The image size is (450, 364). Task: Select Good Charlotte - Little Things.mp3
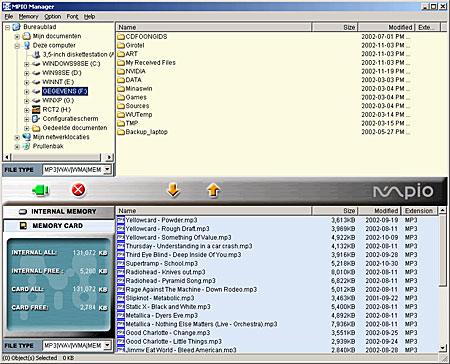(173, 342)
